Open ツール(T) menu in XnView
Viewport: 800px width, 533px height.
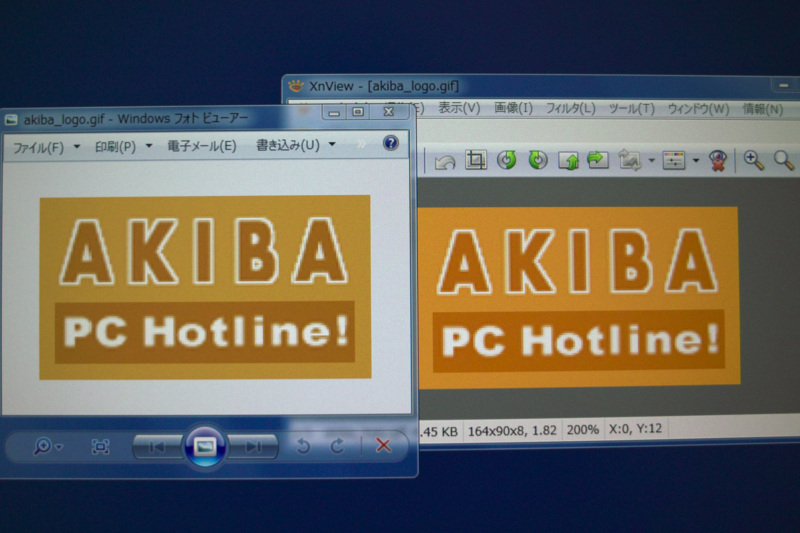coord(632,109)
